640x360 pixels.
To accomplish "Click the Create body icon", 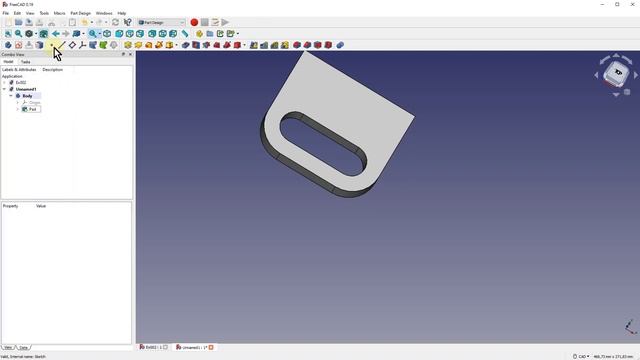I will pyautogui.click(x=8, y=45).
